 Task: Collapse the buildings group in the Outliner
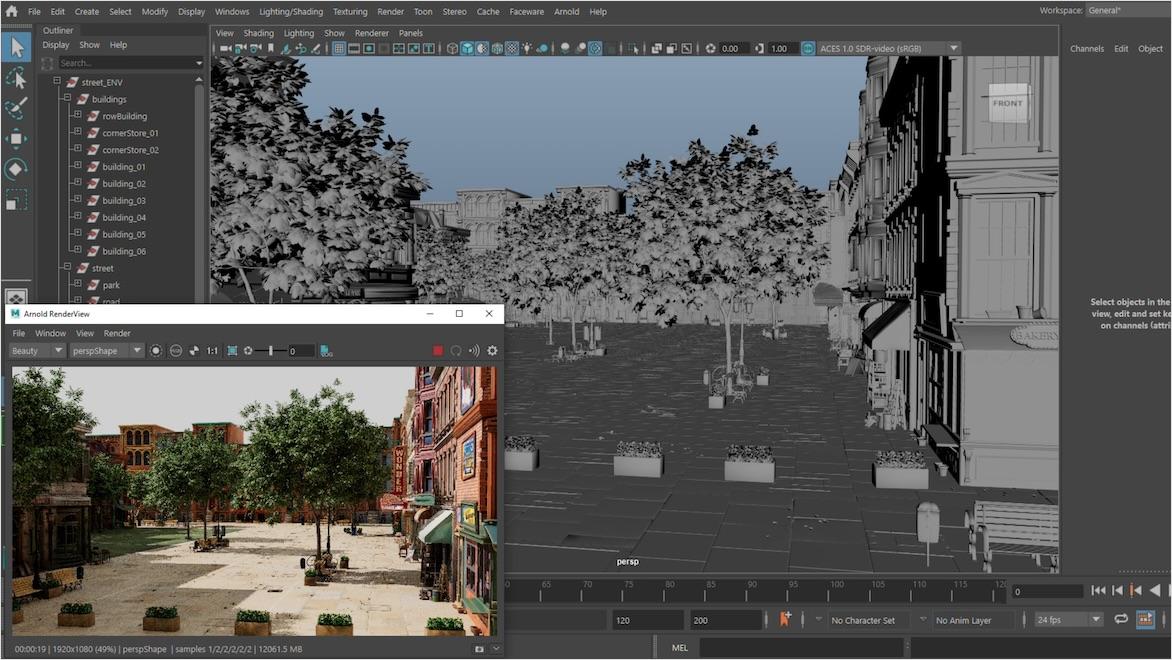(x=67, y=98)
